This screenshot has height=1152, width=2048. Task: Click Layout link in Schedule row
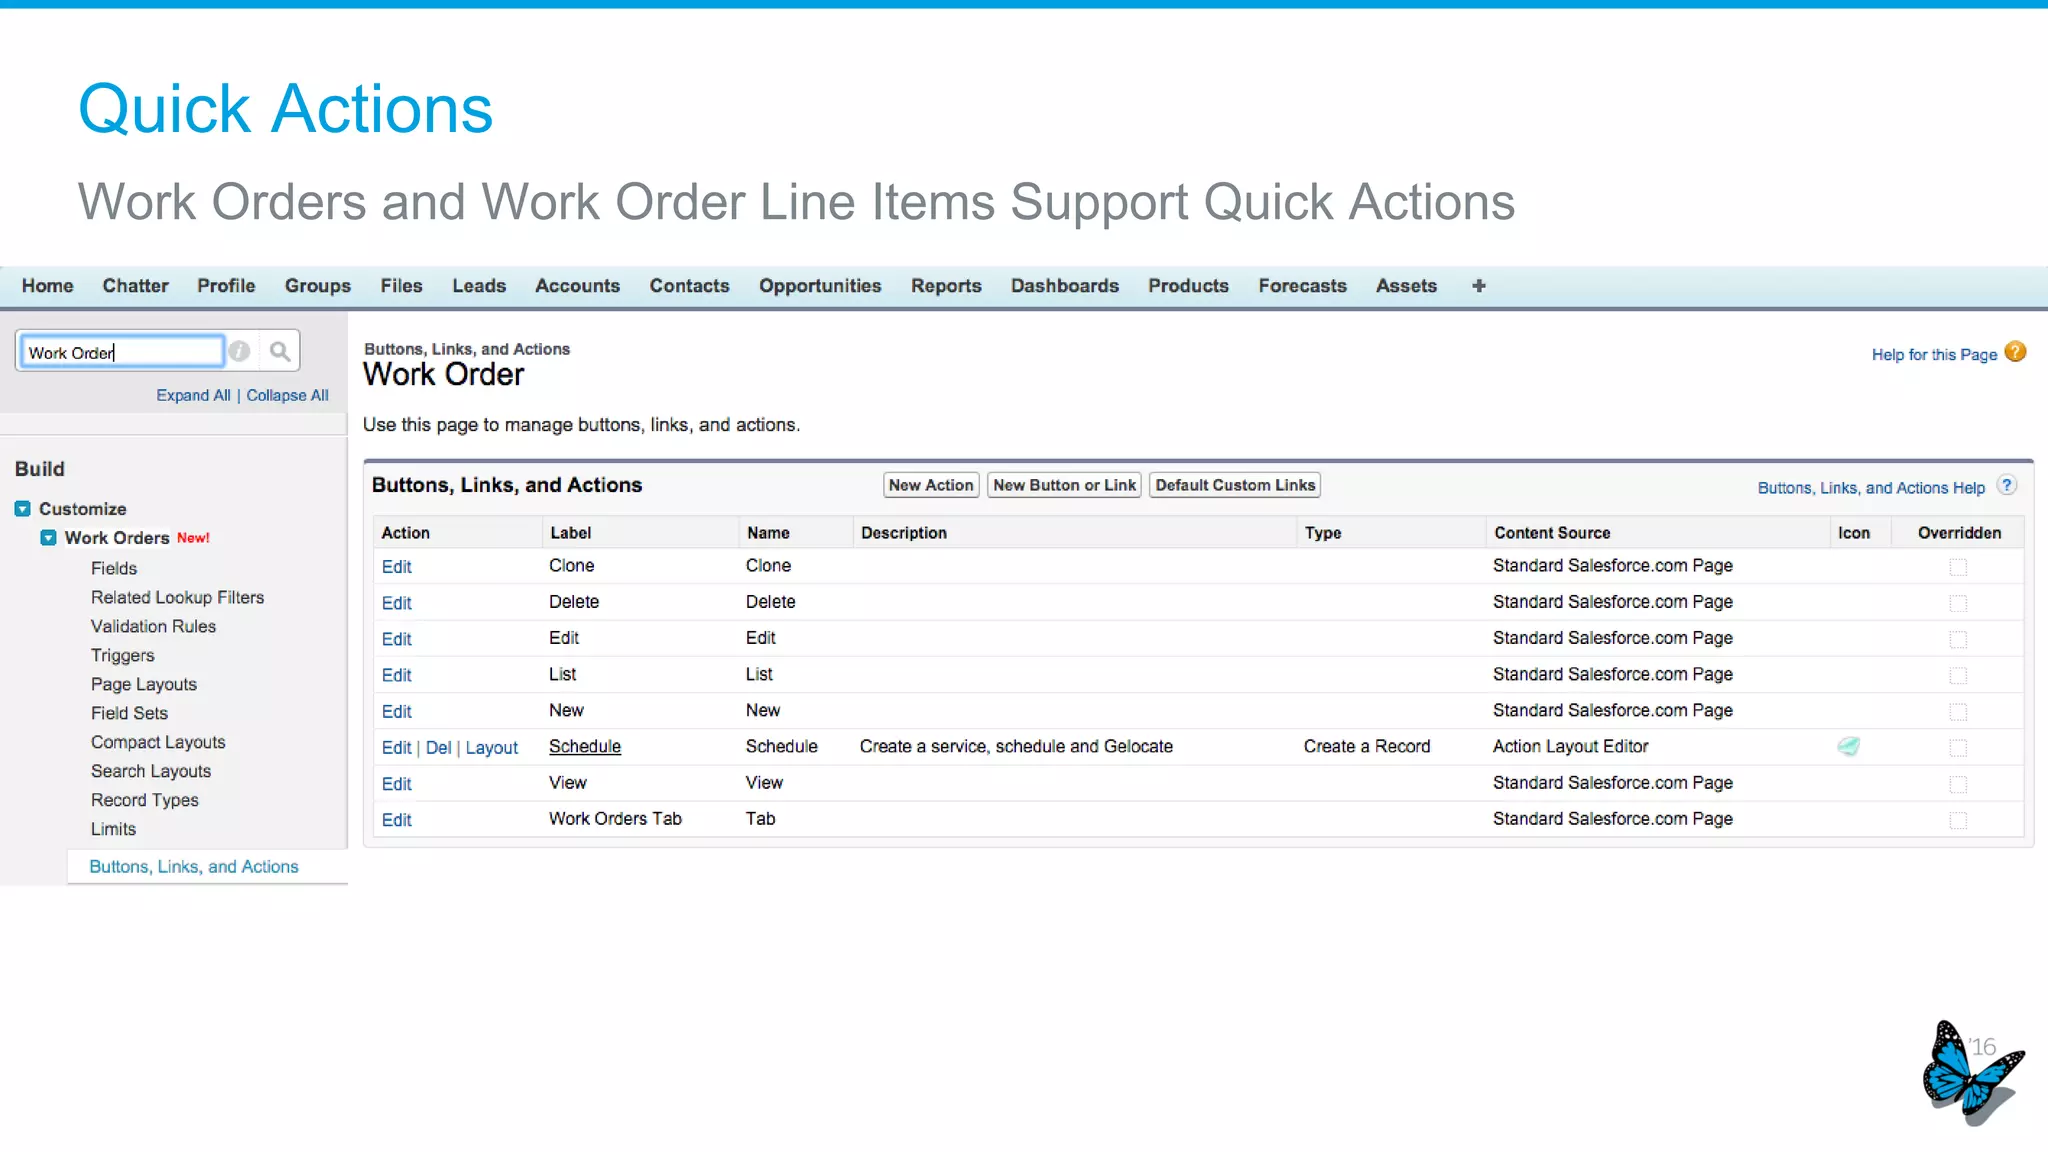[x=492, y=748]
